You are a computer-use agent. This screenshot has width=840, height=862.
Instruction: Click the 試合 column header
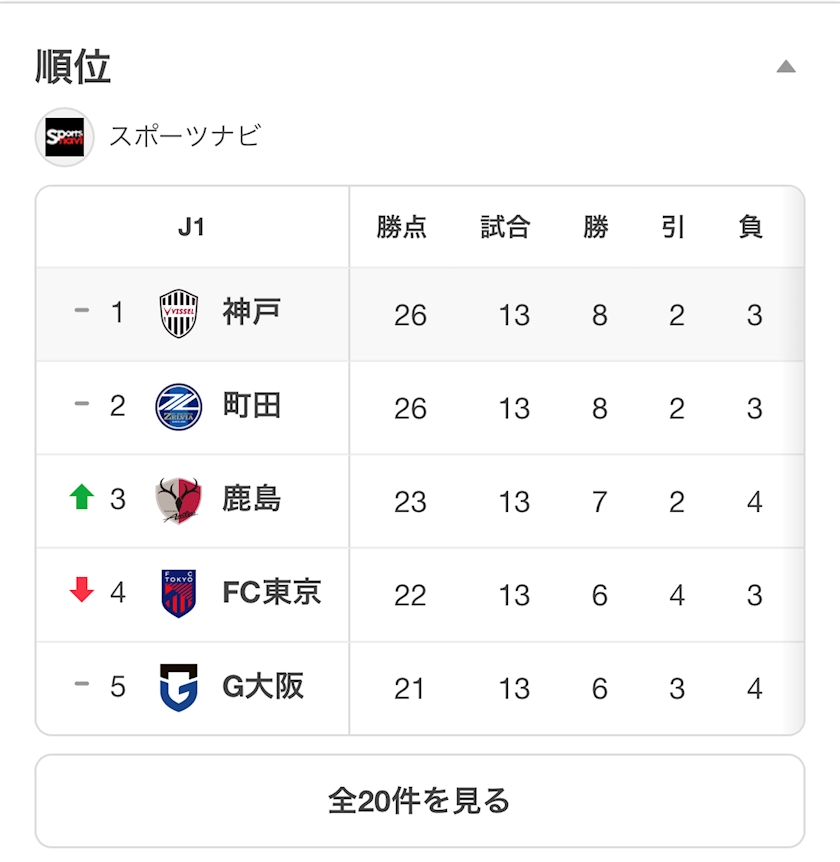[x=505, y=227]
